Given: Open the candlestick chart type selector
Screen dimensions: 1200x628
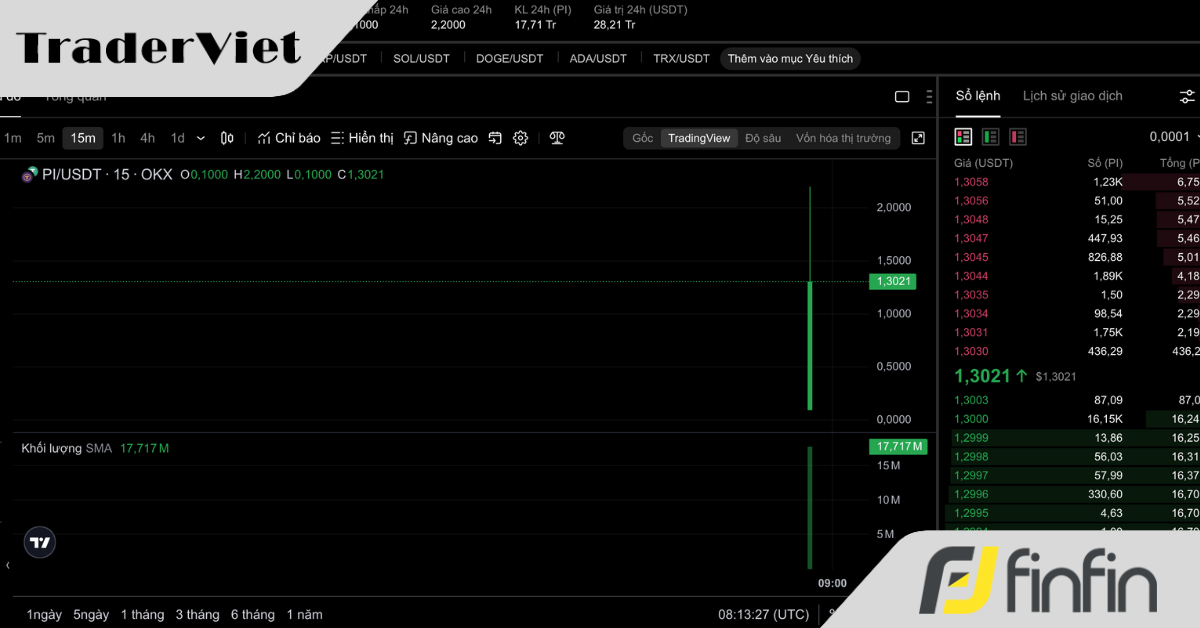Looking at the screenshot, I should 227,138.
